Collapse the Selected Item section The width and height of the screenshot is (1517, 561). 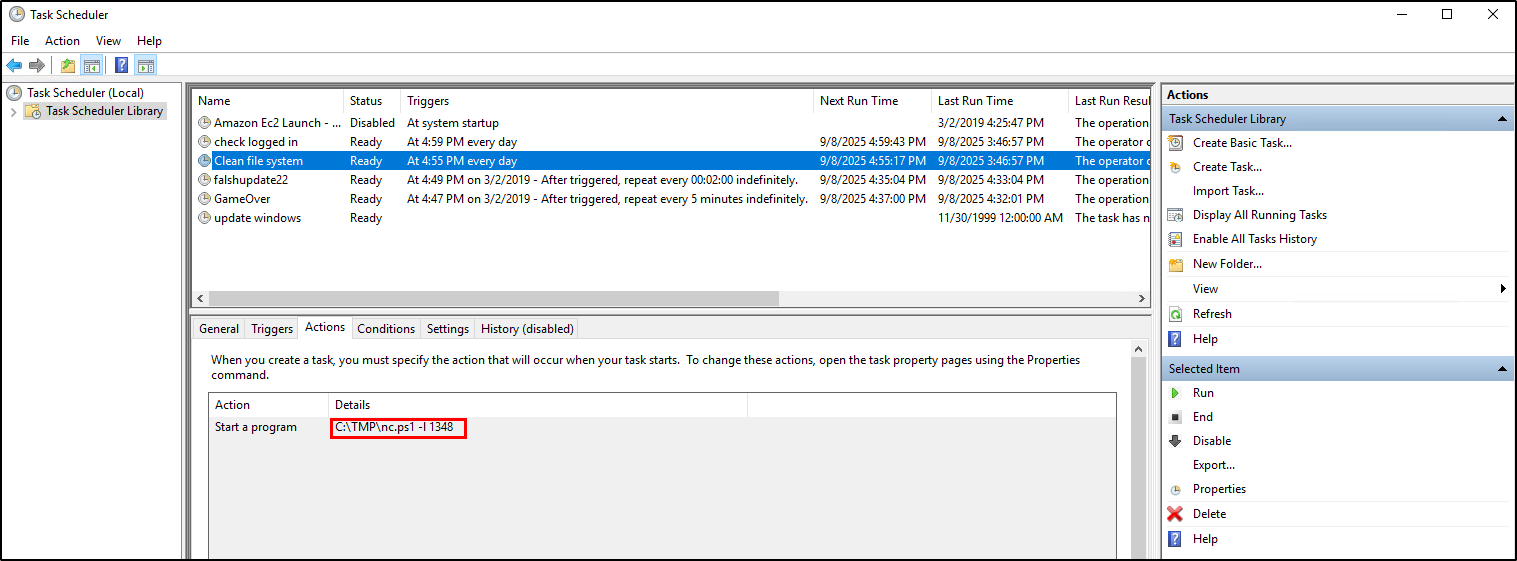click(1502, 369)
